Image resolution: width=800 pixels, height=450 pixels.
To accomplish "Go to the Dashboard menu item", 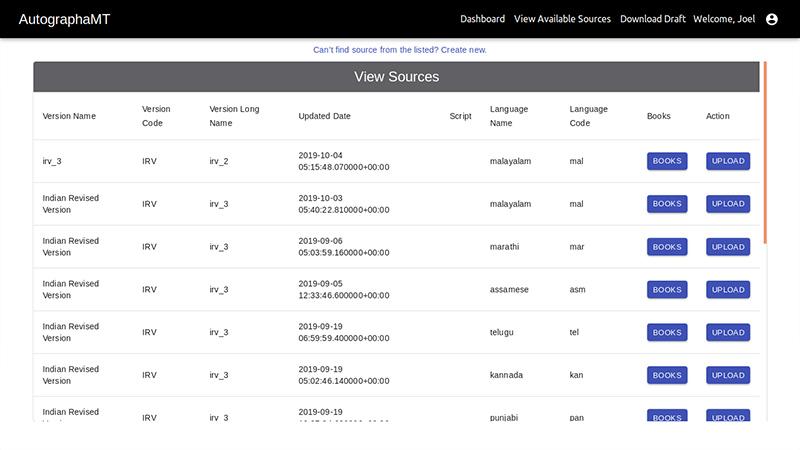I will [x=482, y=19].
